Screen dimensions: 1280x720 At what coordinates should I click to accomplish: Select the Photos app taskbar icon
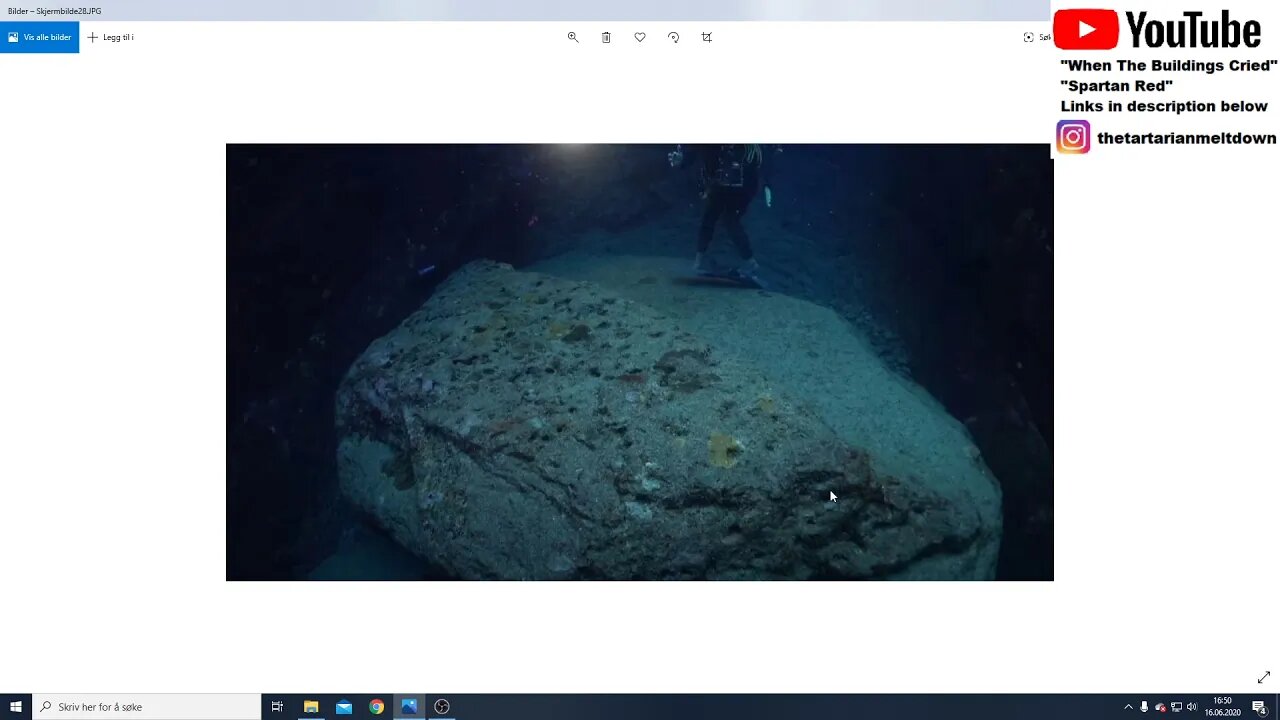(409, 707)
